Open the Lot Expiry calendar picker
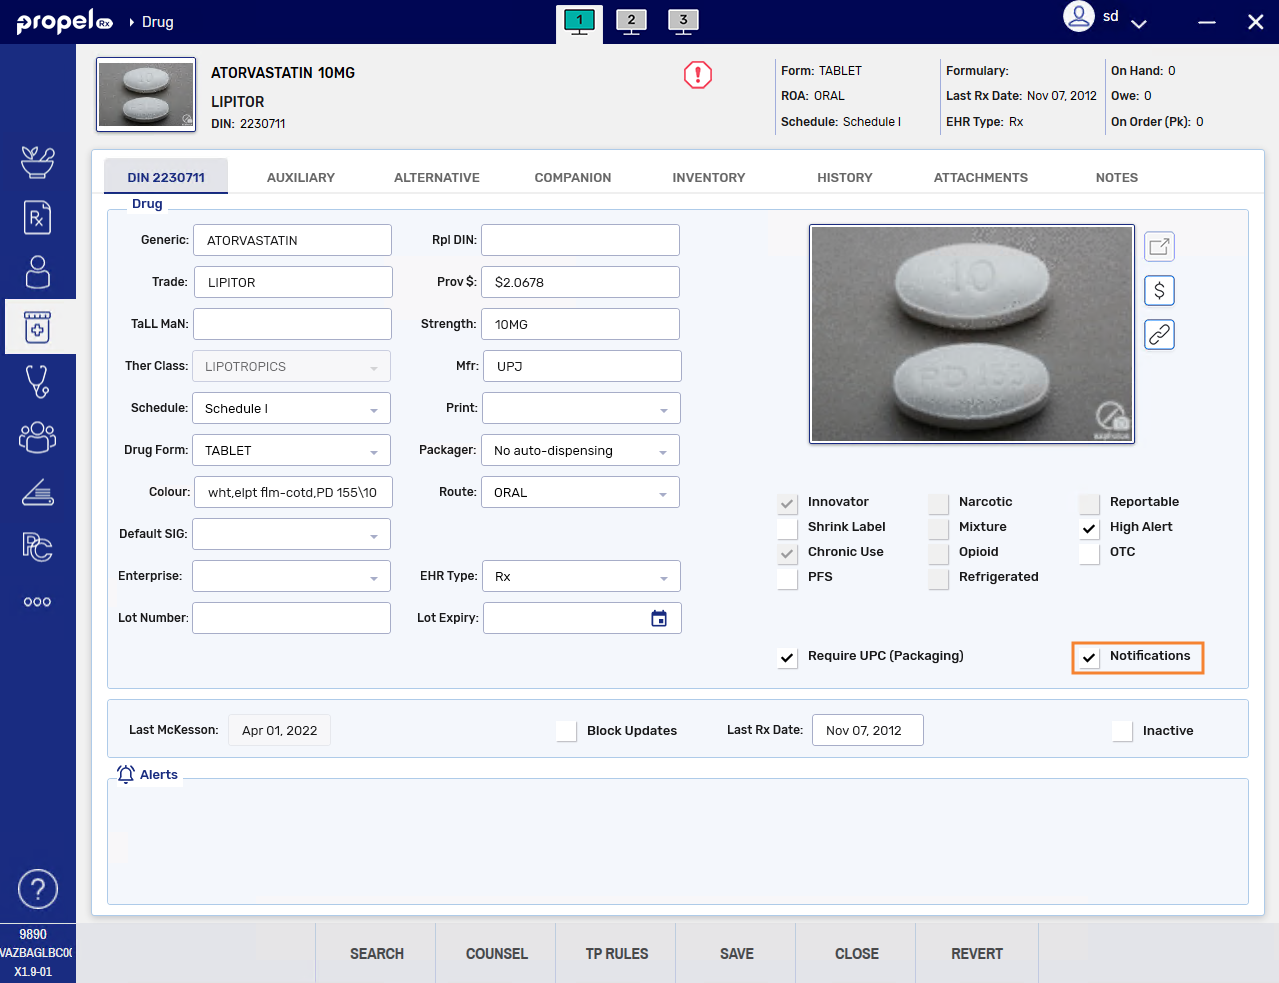This screenshot has width=1279, height=983. [659, 619]
